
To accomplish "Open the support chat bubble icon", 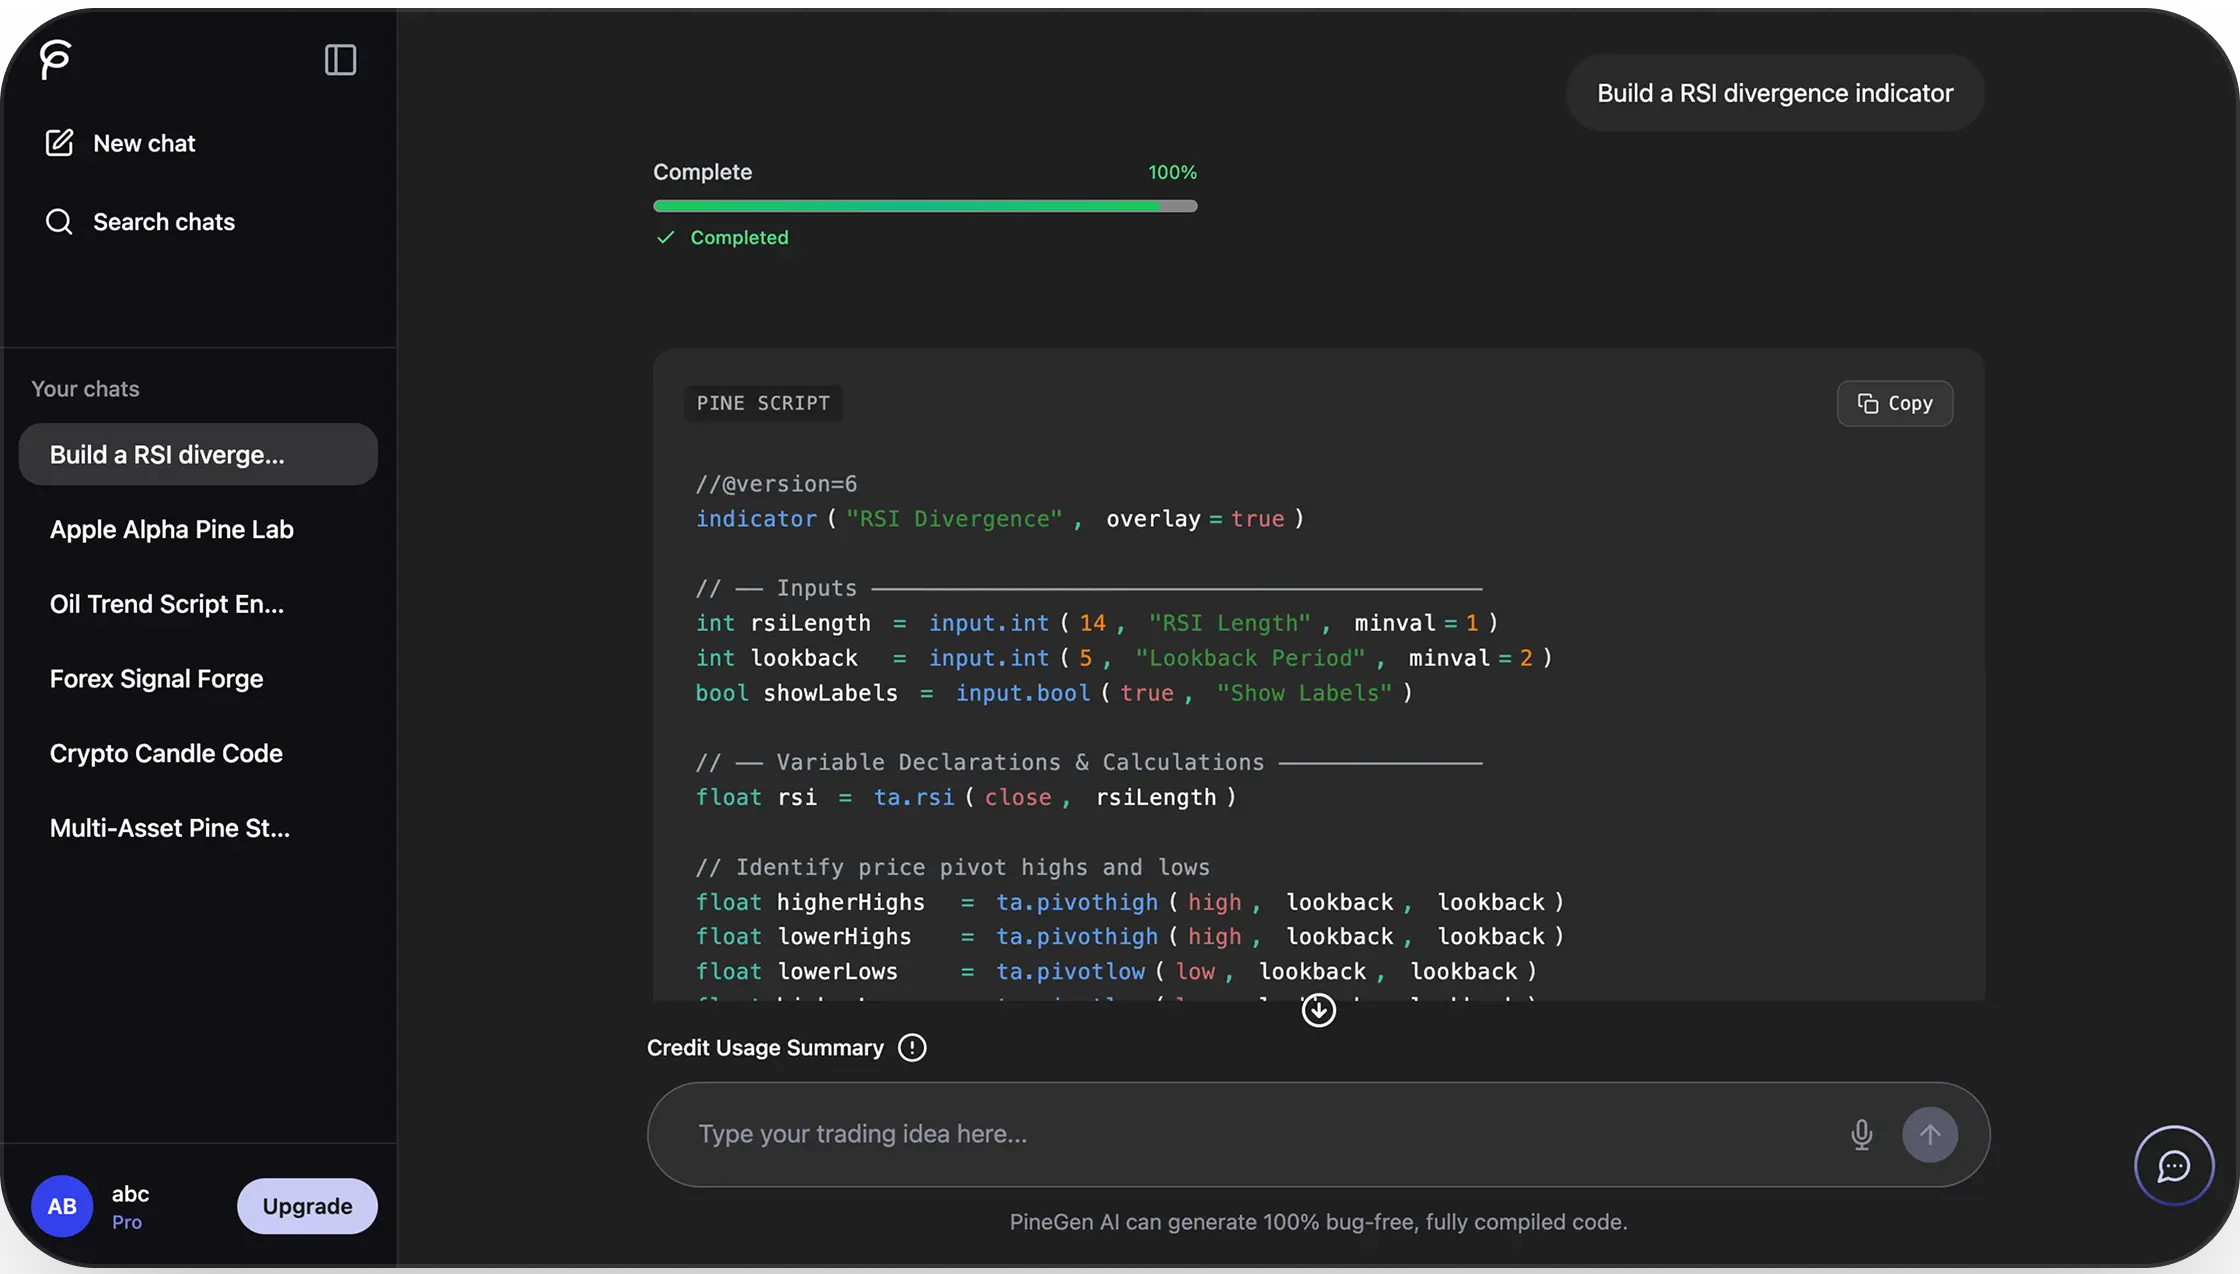I will pos(2173,1166).
